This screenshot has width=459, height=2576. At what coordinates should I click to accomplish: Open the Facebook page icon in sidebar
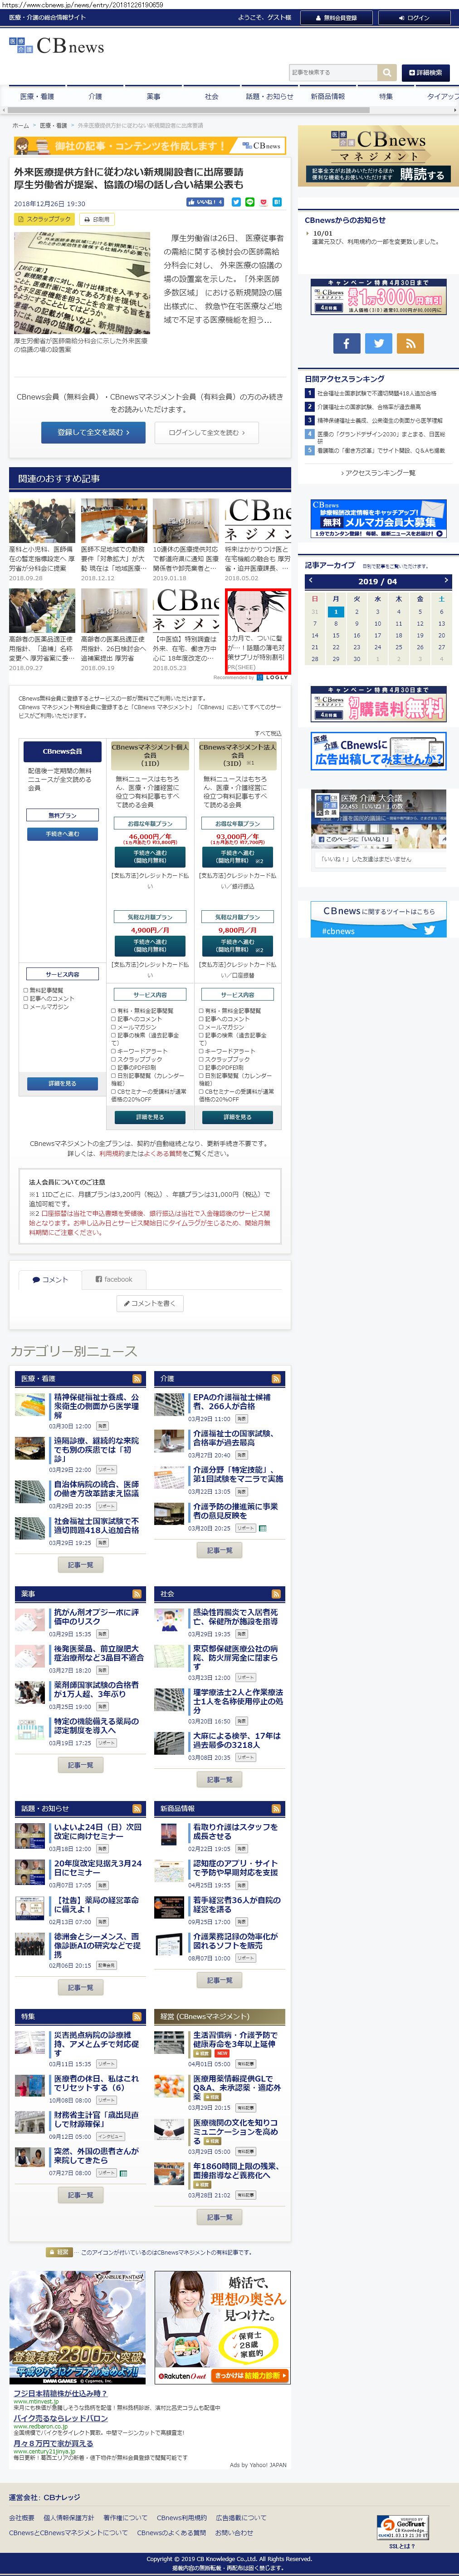pos(346,343)
